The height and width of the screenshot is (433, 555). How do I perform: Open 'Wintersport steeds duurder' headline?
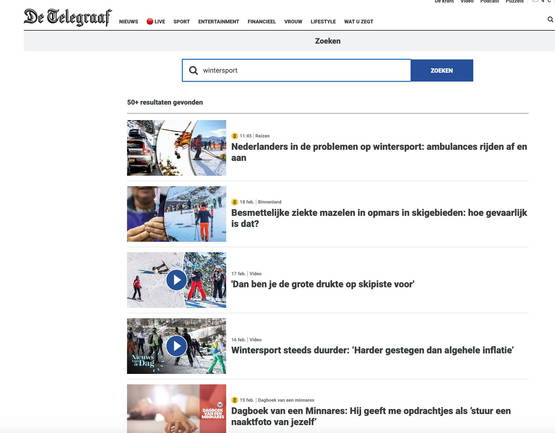pyautogui.click(x=372, y=350)
